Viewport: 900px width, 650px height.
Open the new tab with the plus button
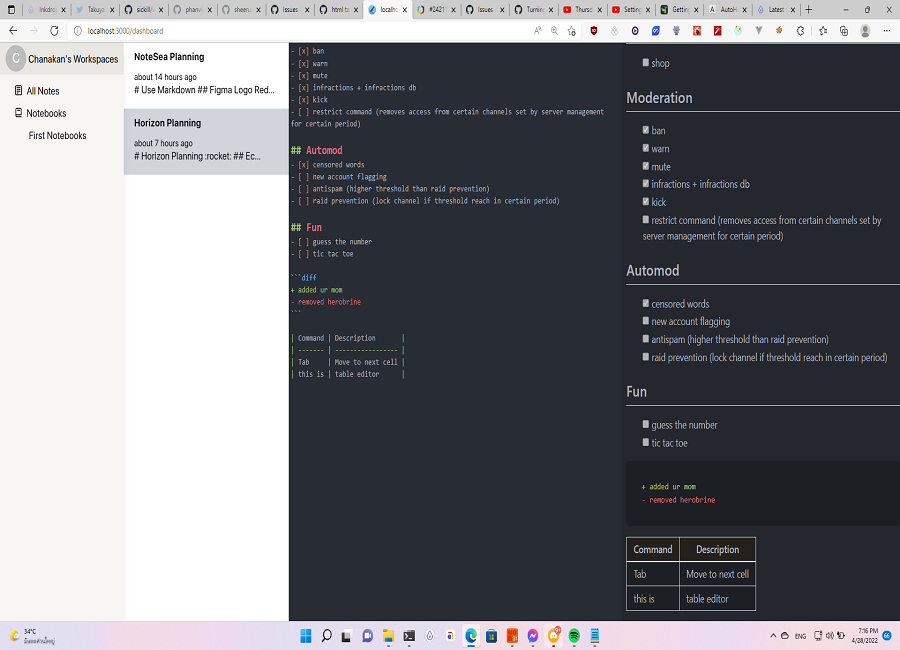[x=809, y=9]
